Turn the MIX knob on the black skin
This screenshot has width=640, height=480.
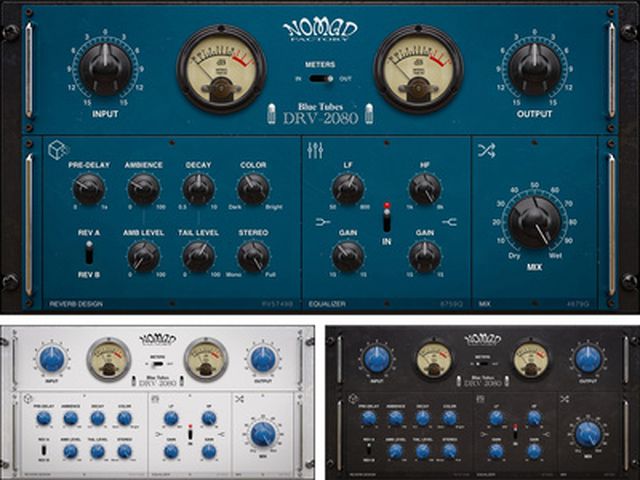[588, 434]
